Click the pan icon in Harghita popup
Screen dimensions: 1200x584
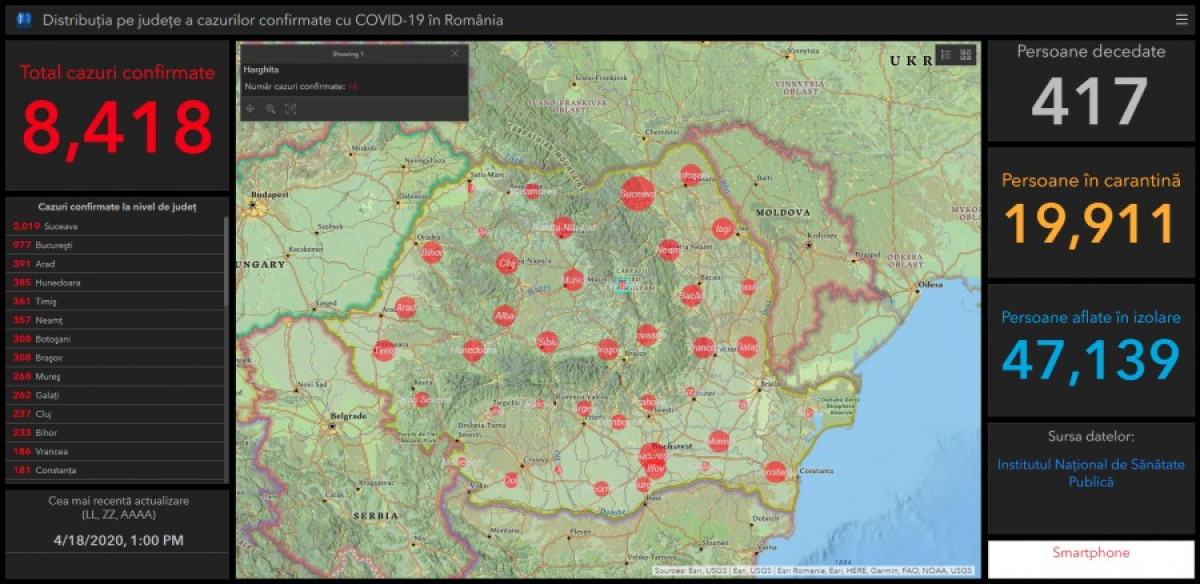(250, 108)
